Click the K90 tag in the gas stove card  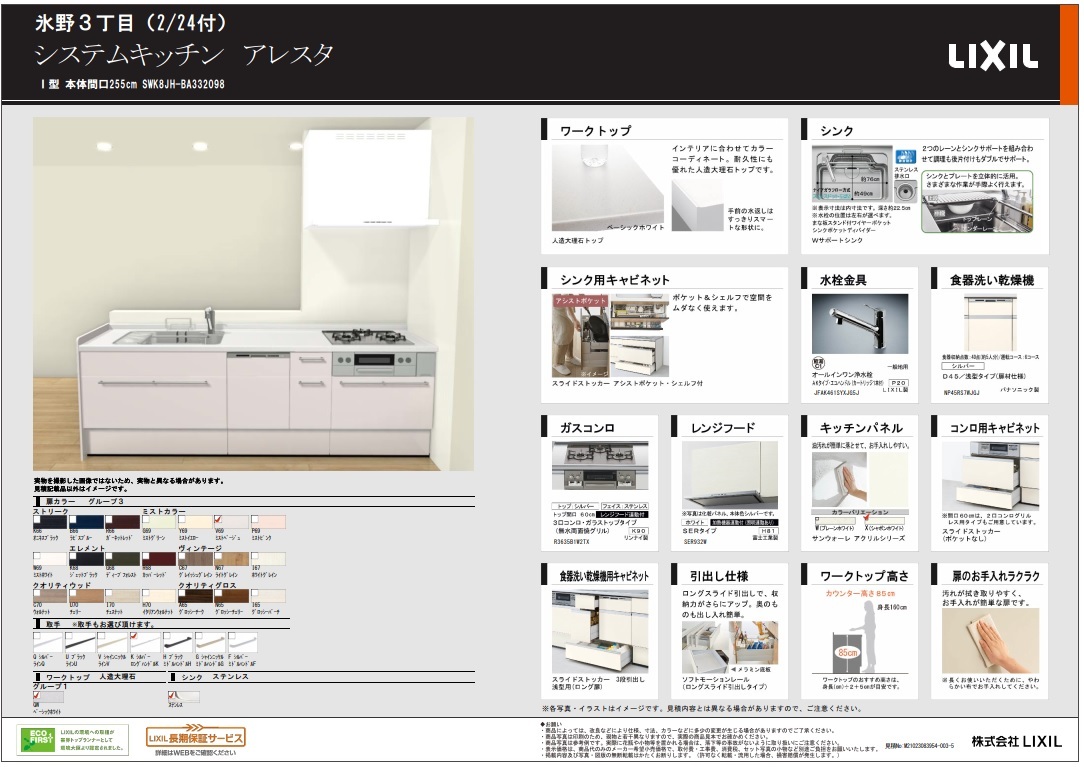[639, 531]
